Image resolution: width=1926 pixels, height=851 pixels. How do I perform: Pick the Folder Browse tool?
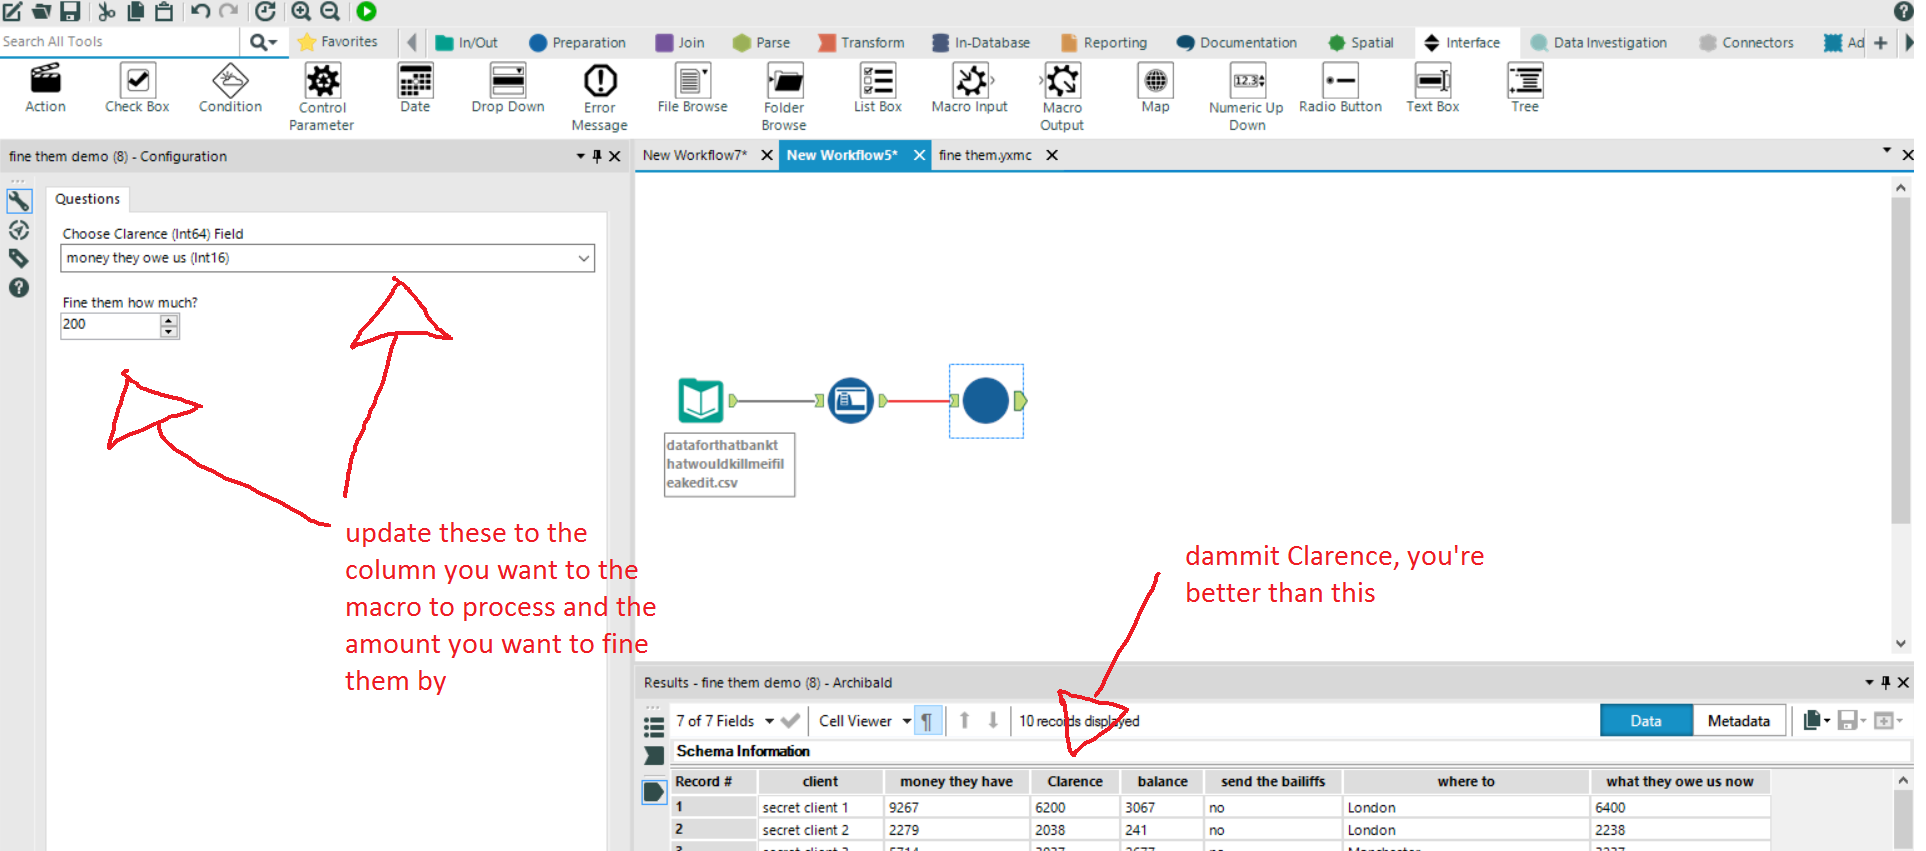784,97
